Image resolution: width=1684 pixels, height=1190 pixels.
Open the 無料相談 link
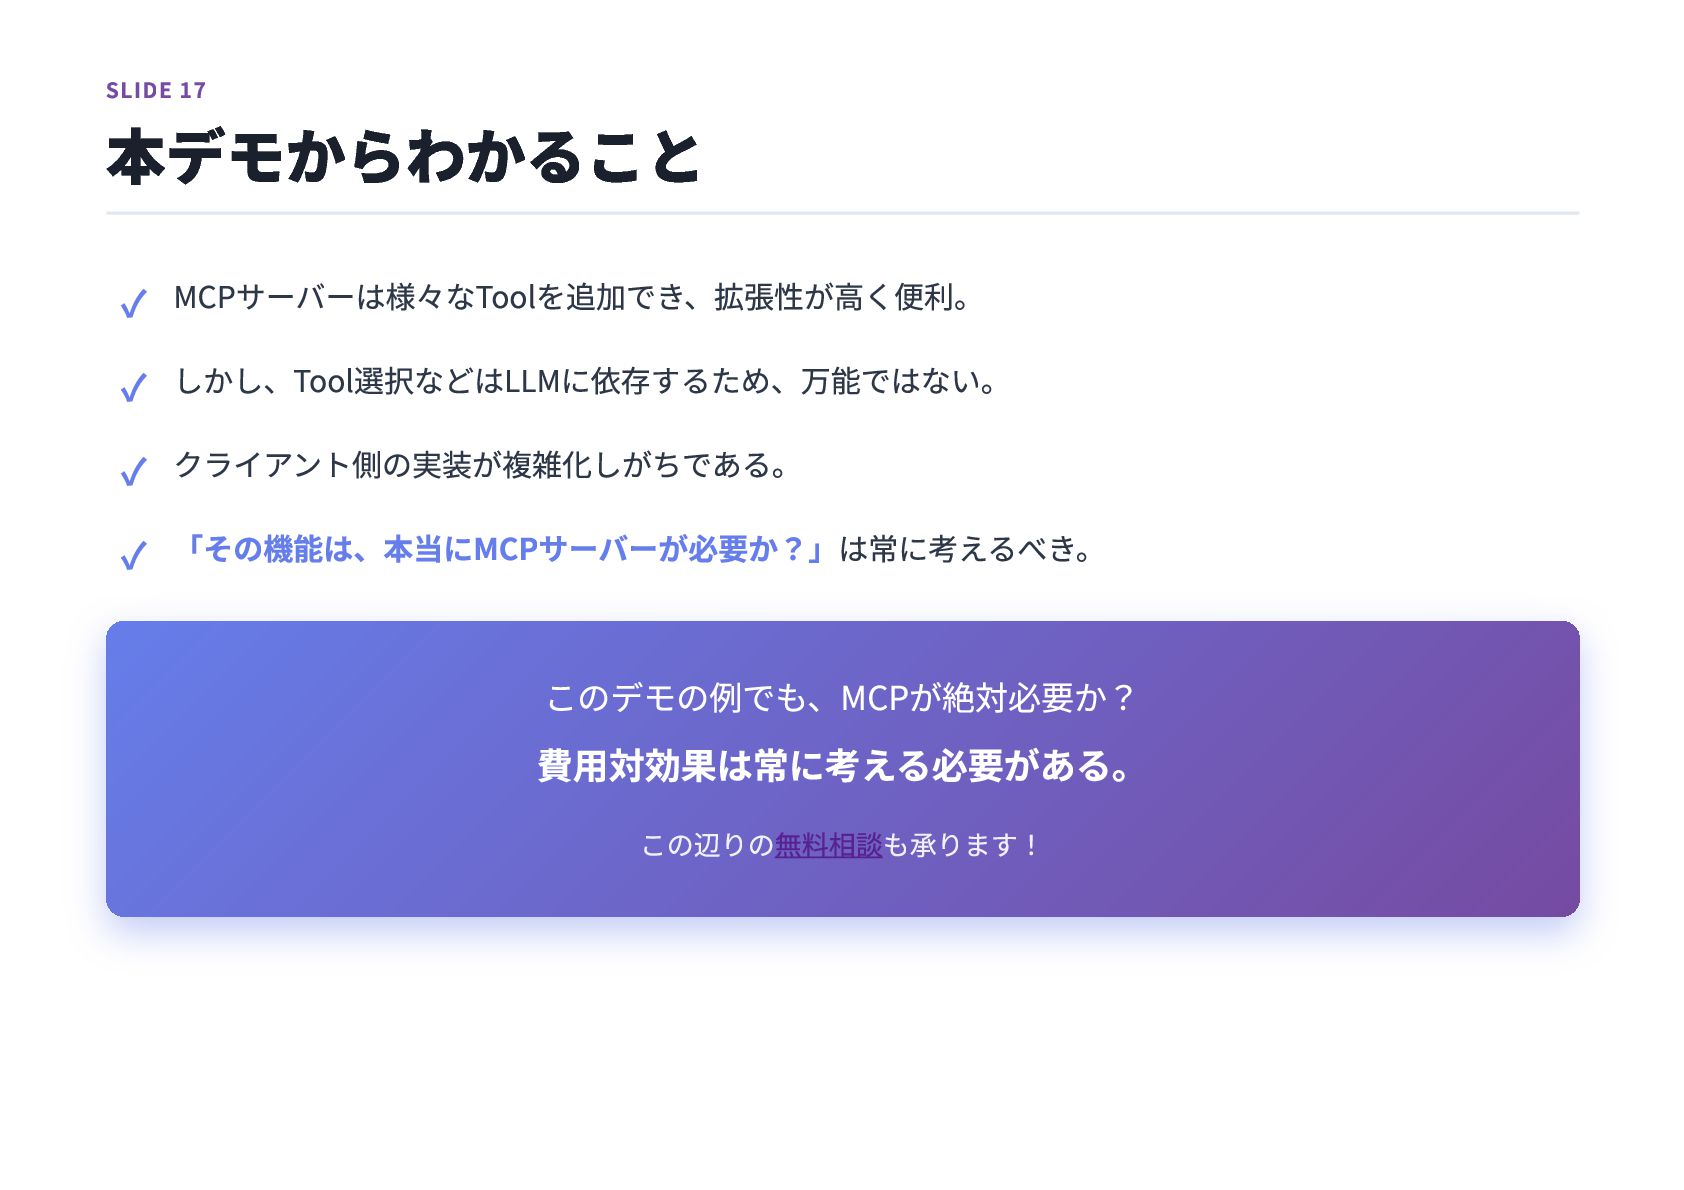[828, 845]
